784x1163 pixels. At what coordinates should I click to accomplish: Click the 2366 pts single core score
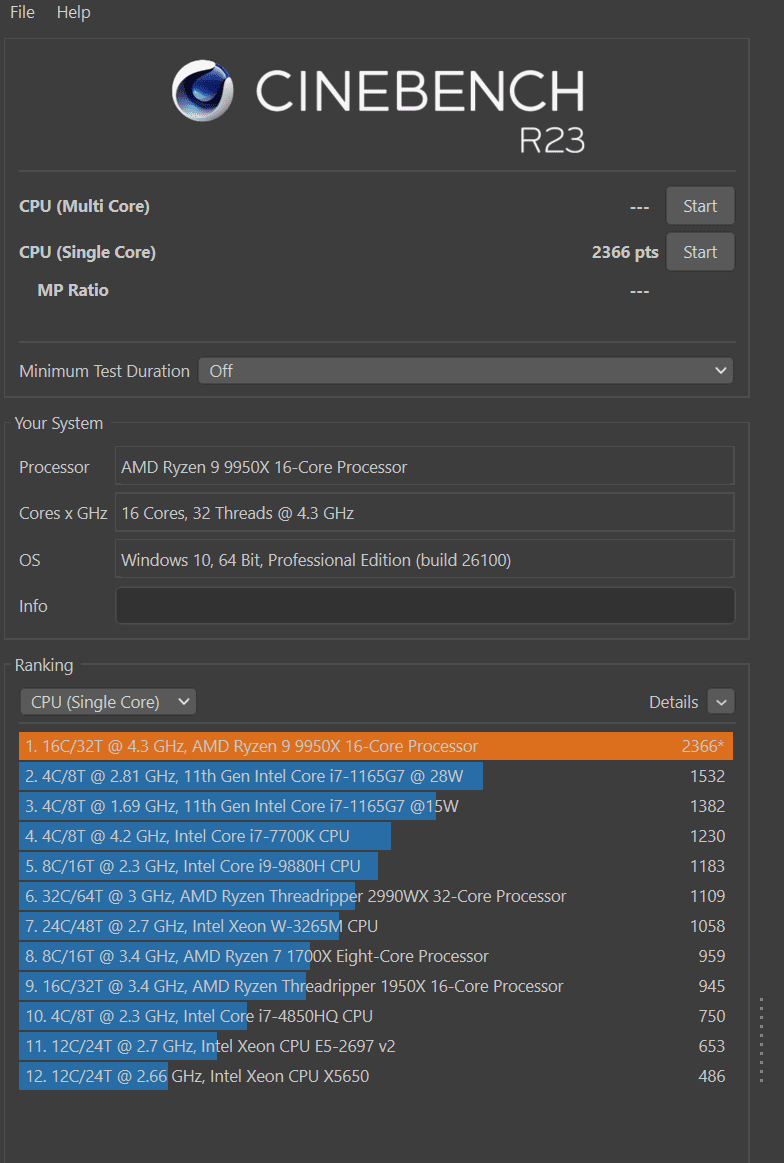pyautogui.click(x=625, y=252)
